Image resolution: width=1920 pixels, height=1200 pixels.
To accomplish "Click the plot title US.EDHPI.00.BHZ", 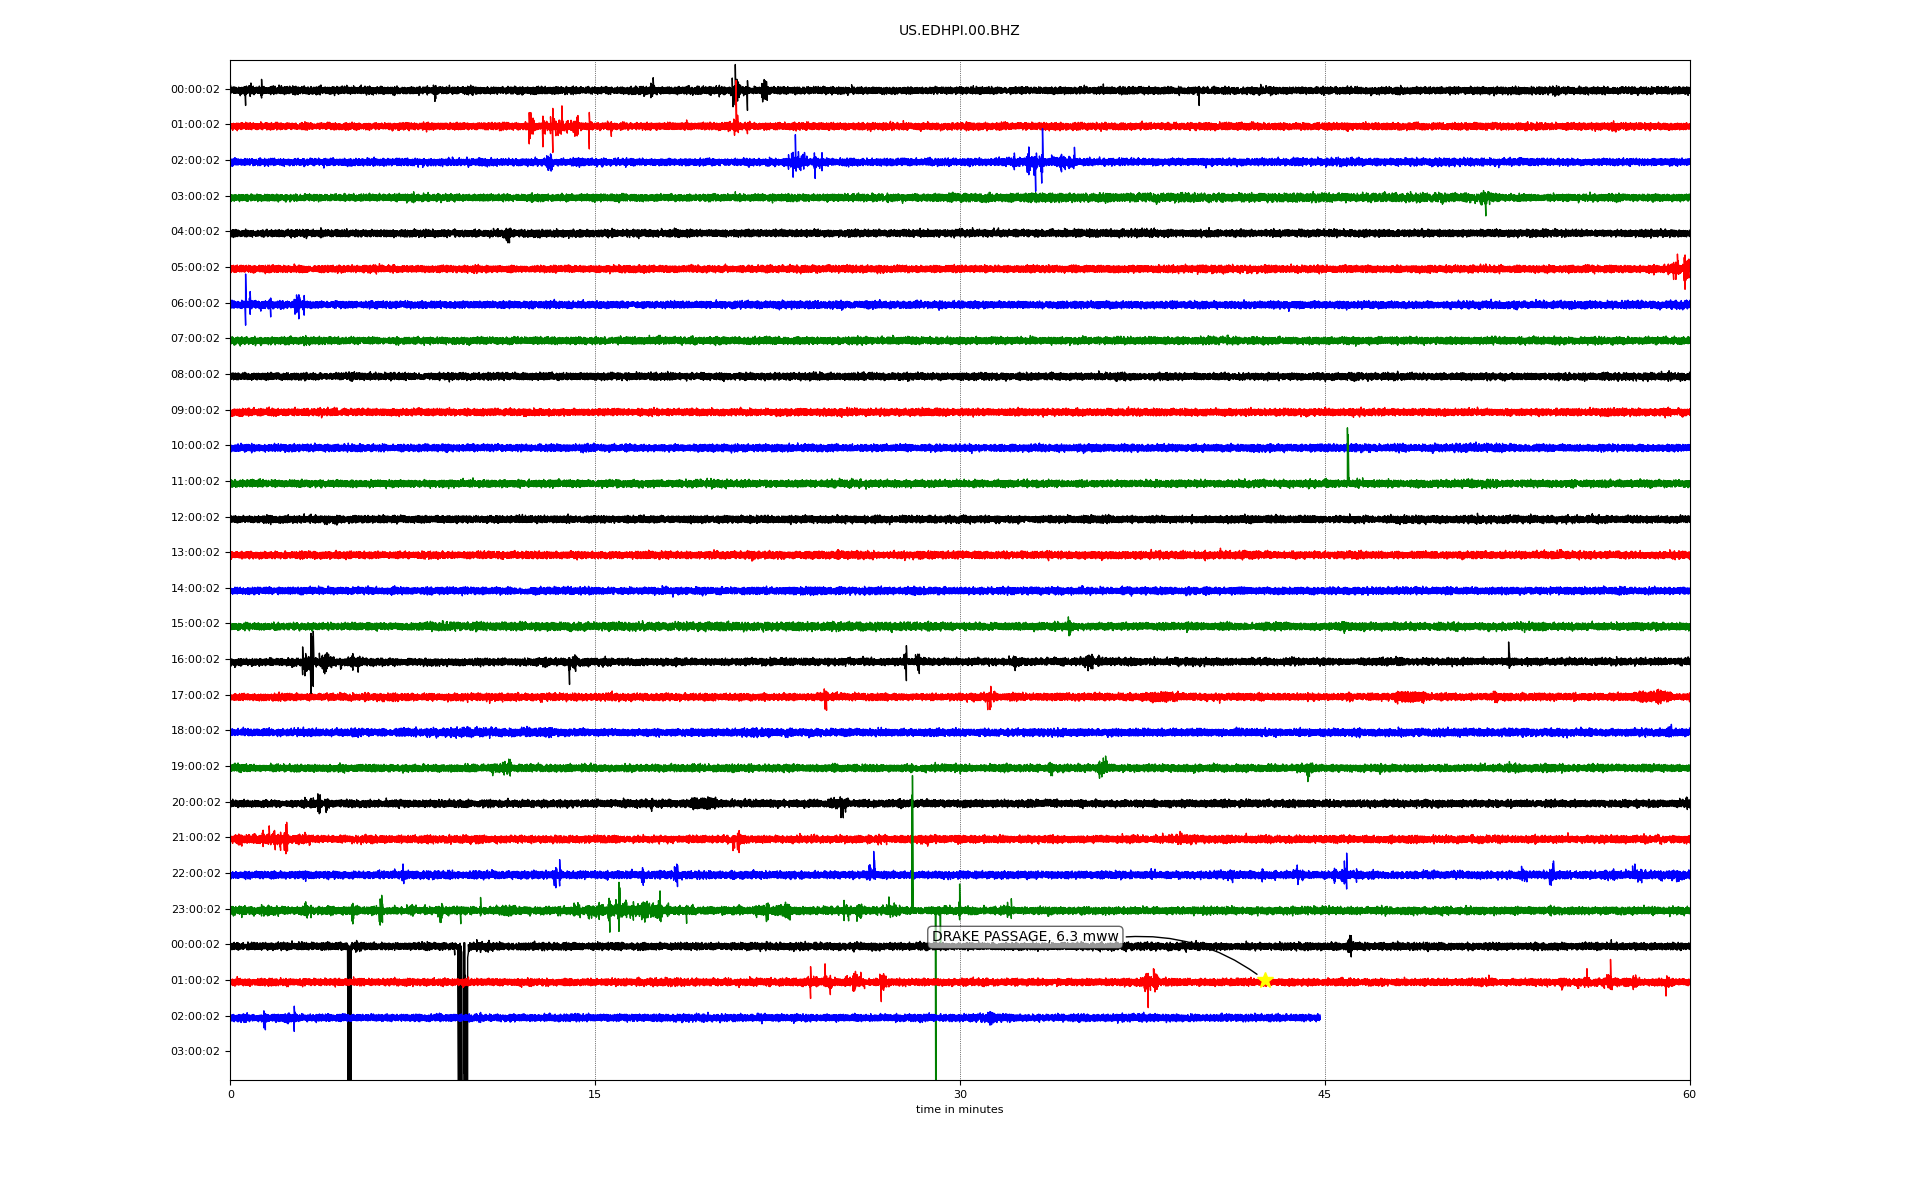I will click(959, 31).
